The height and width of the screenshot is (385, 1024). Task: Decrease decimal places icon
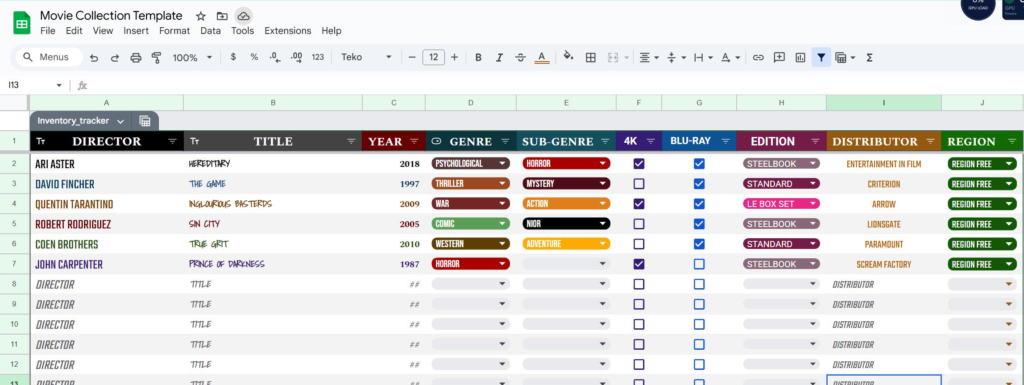point(275,57)
